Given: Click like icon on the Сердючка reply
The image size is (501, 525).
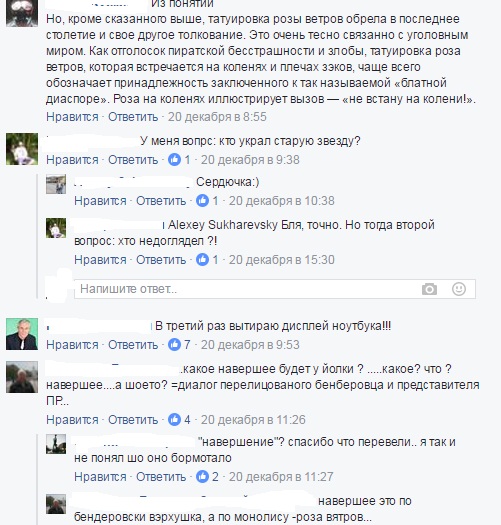Looking at the screenshot, I should tap(202, 201).
